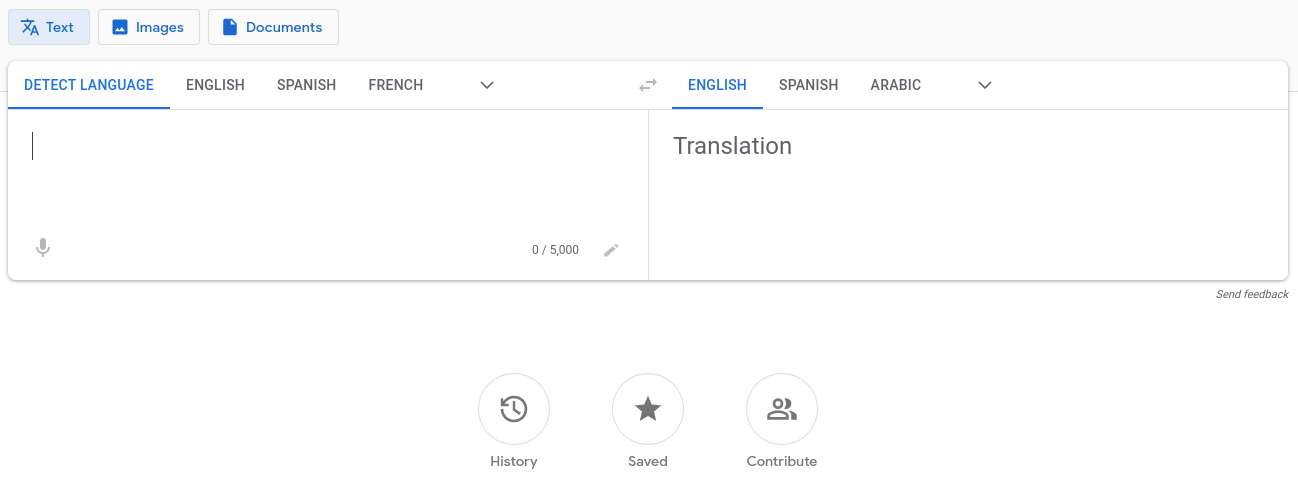The width and height of the screenshot is (1298, 488).
Task: Expand more source languages dropdown
Action: coord(487,85)
